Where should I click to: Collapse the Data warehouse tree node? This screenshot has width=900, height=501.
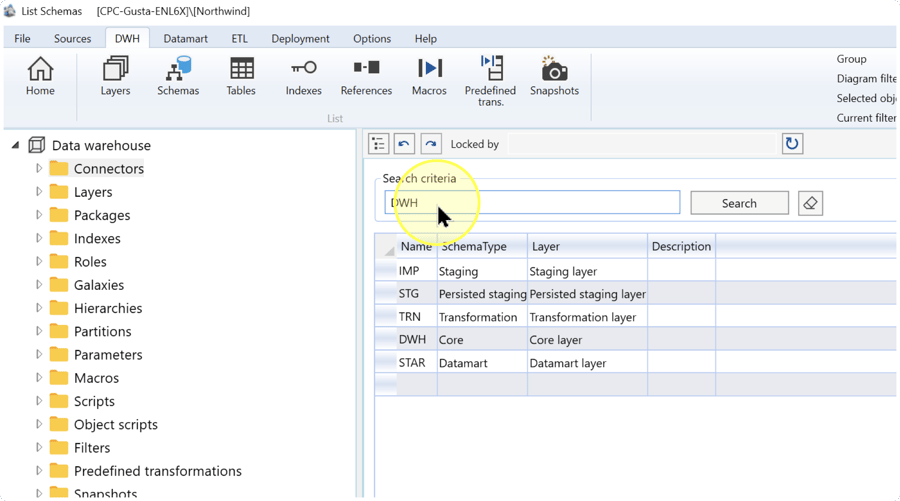coord(15,145)
